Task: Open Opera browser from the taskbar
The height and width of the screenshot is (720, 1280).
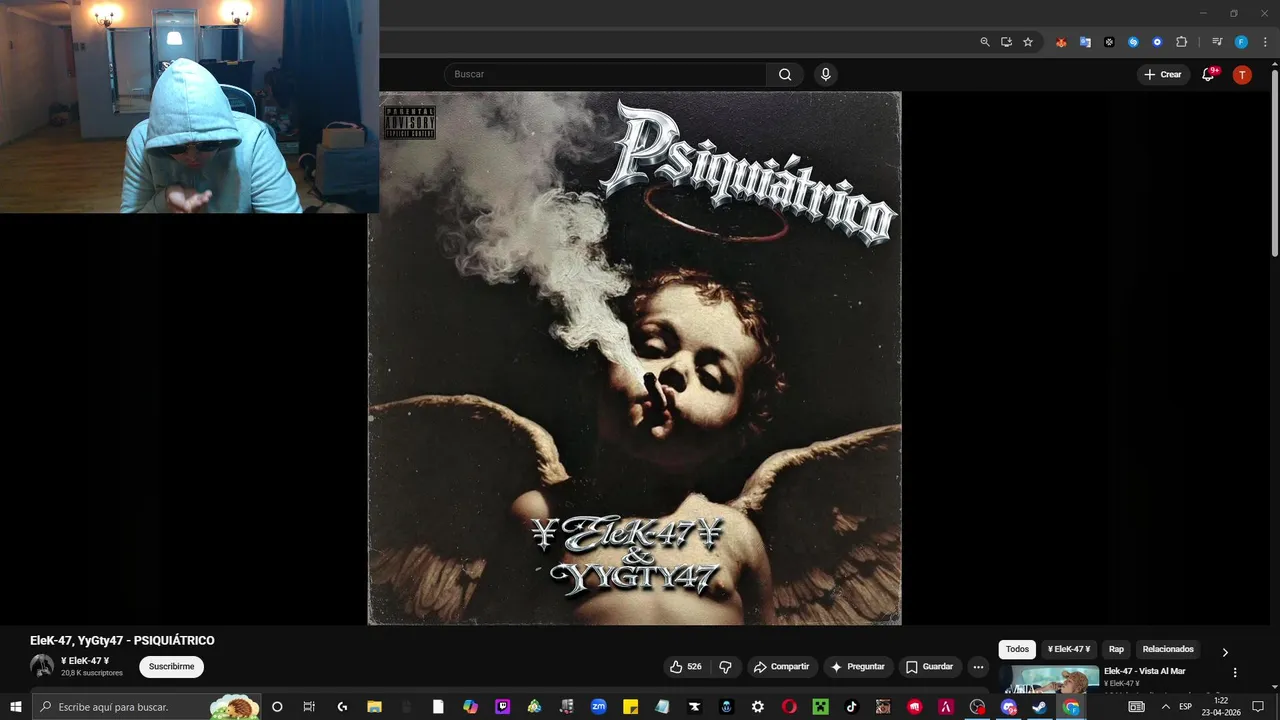Action: (790, 707)
